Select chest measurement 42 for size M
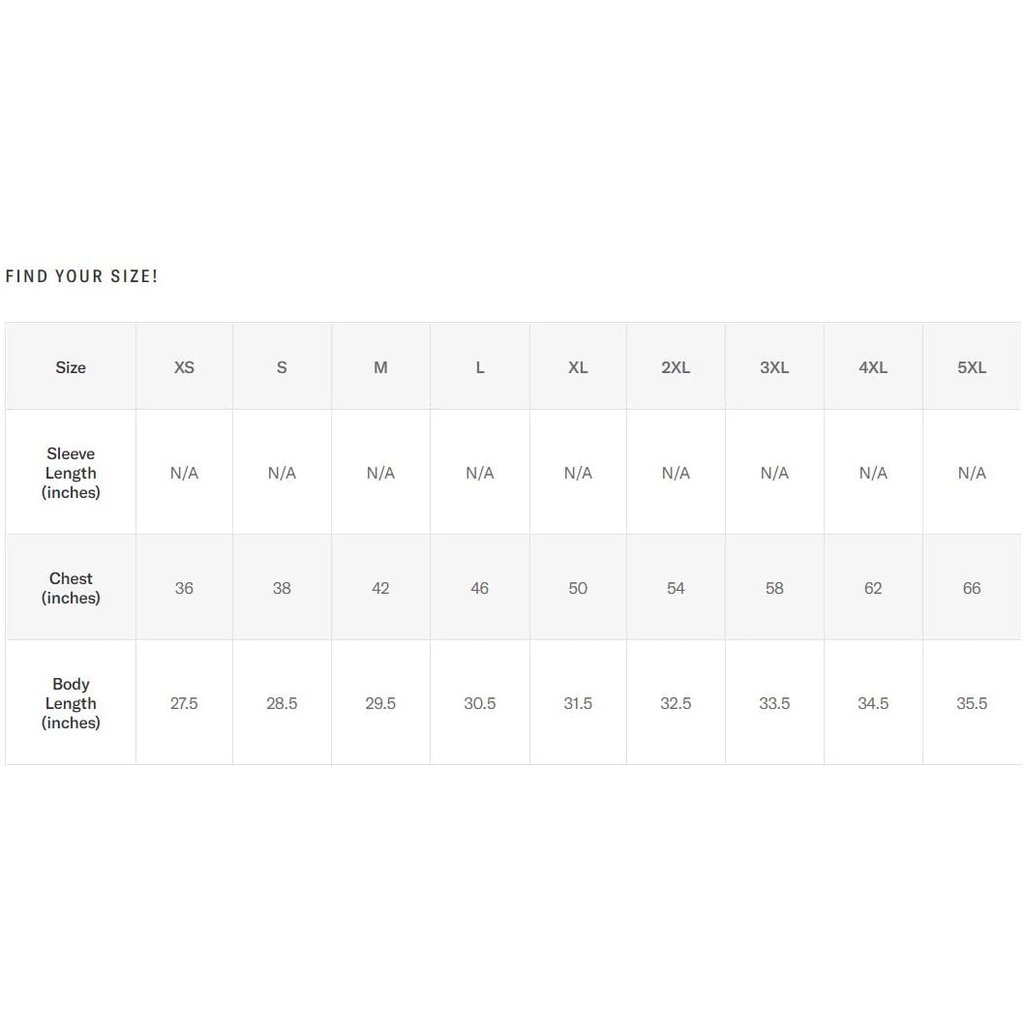Image resolution: width=1024 pixels, height=1024 pixels. tap(381, 588)
